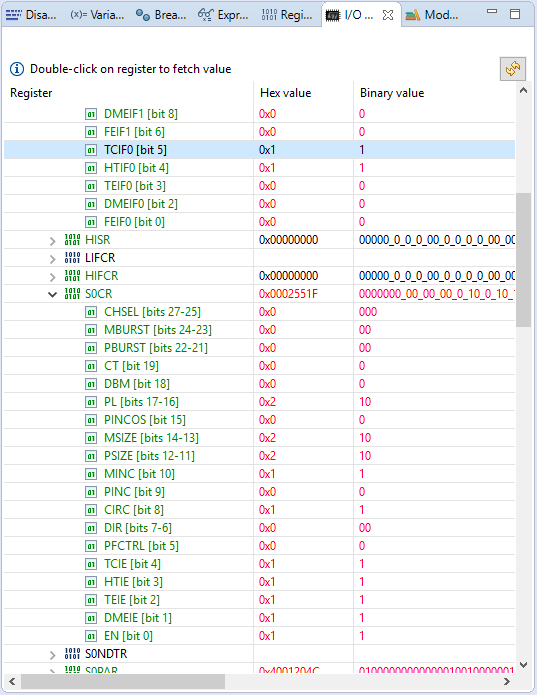
Task: Click the vertical scrollbar thumb
Action: click(x=523, y=260)
